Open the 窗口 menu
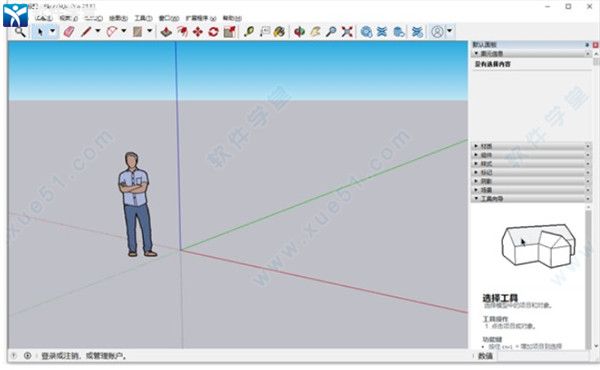This screenshot has width=600, height=370. [x=169, y=18]
